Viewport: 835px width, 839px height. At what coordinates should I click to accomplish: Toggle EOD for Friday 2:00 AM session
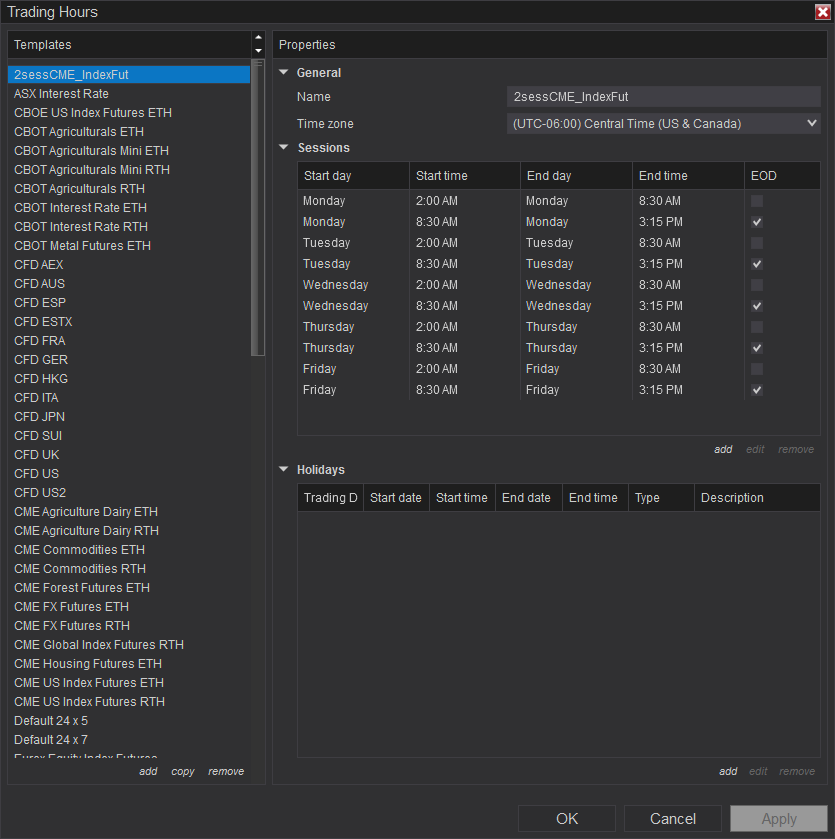coord(756,369)
